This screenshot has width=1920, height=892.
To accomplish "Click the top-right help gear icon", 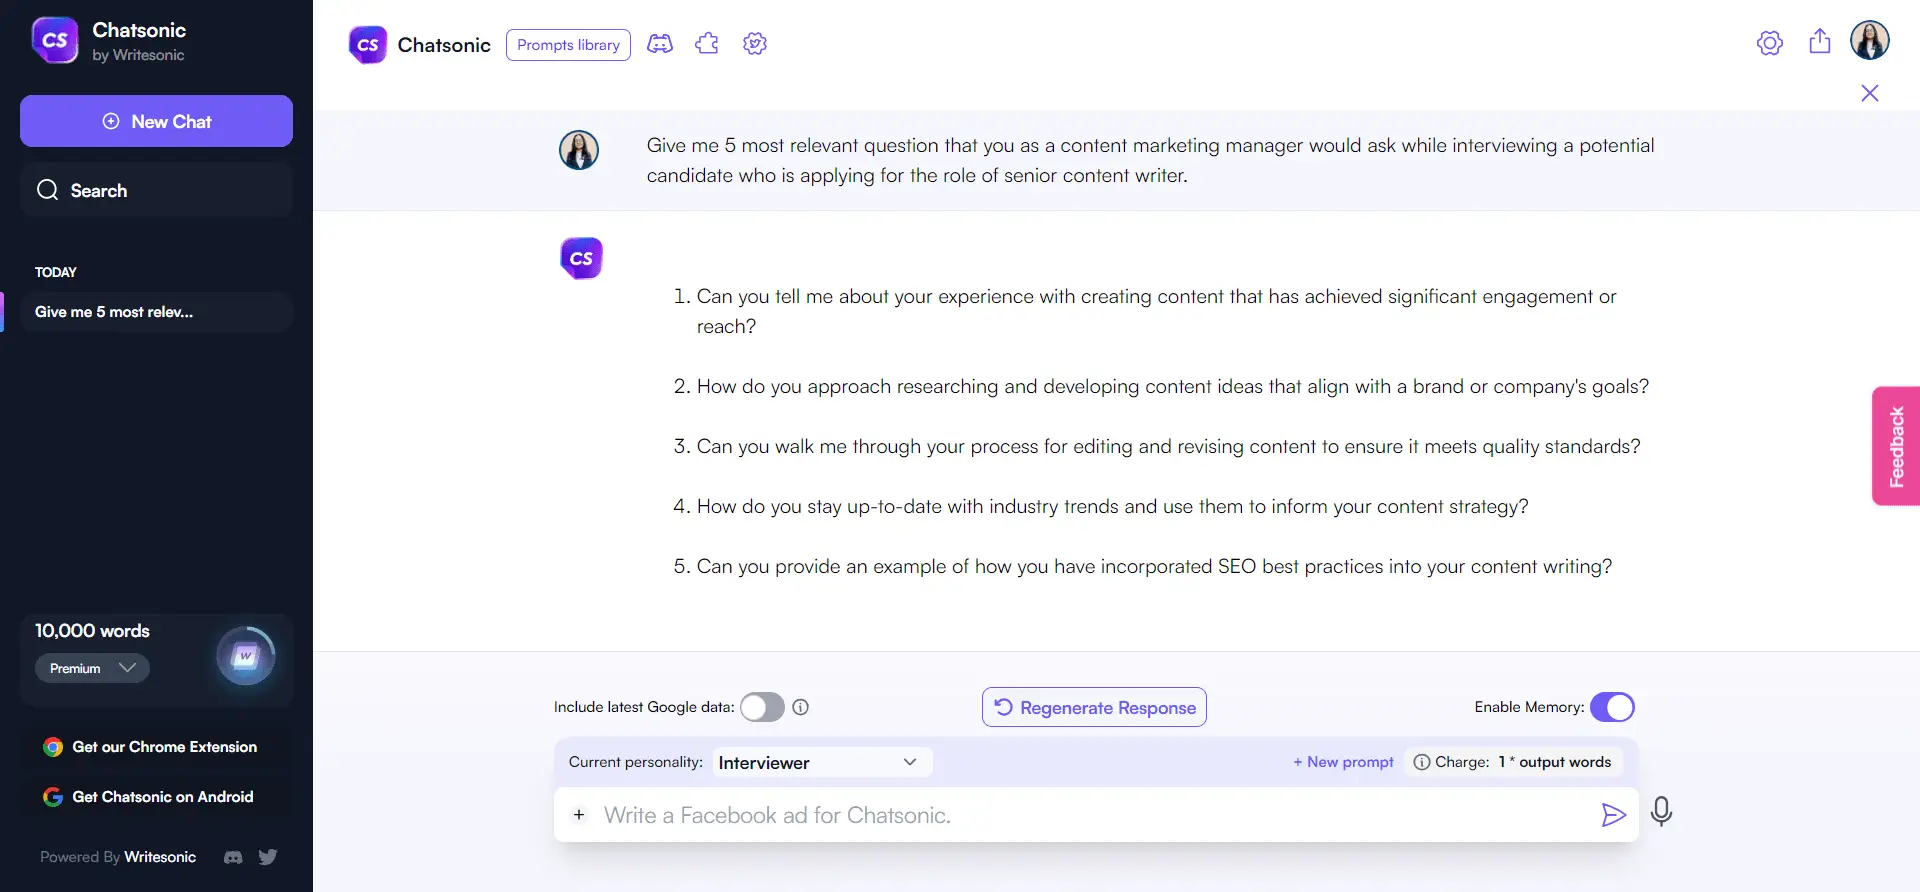I will [1770, 43].
